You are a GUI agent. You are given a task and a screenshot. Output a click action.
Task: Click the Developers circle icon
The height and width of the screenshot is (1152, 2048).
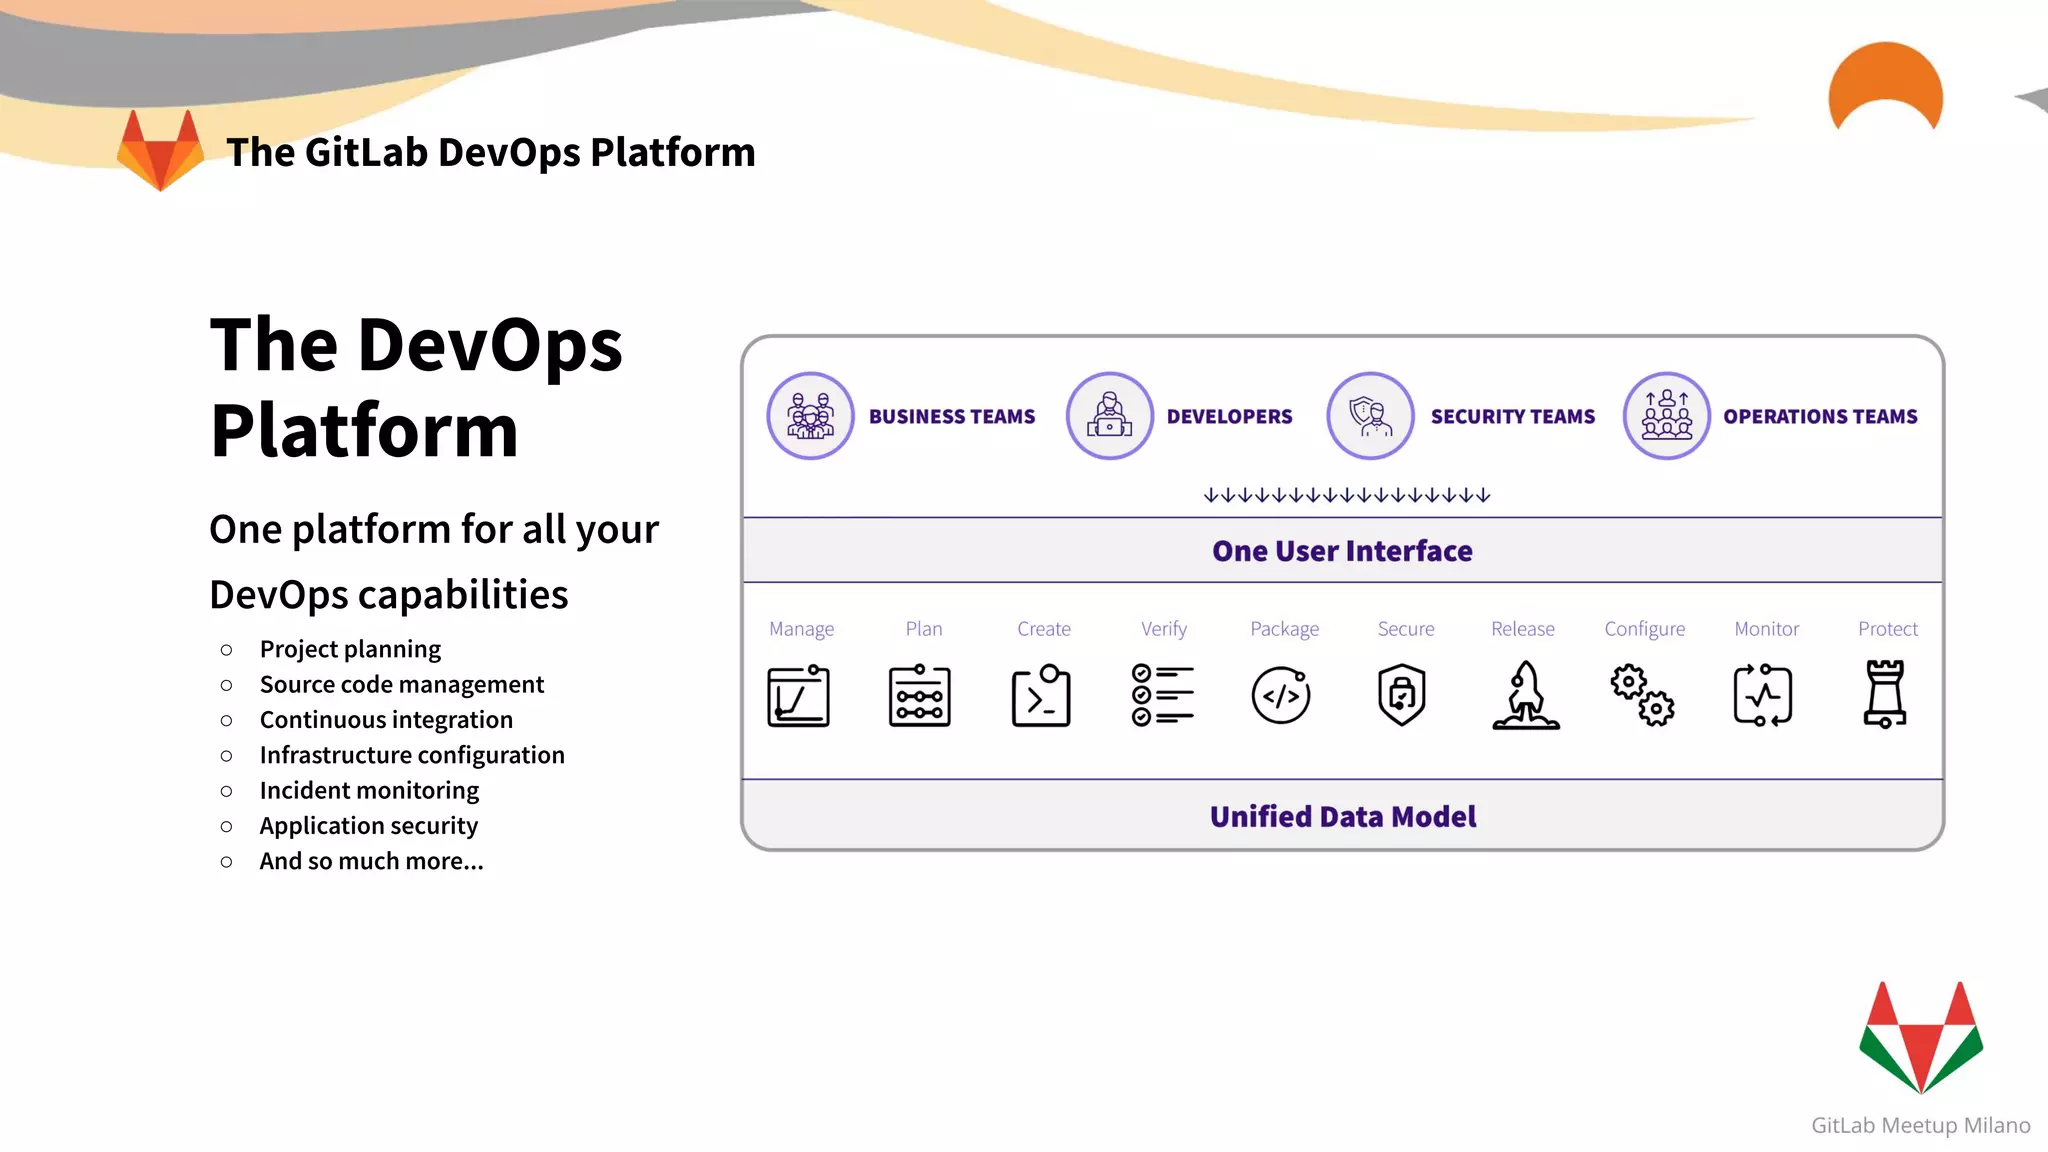[1110, 416]
